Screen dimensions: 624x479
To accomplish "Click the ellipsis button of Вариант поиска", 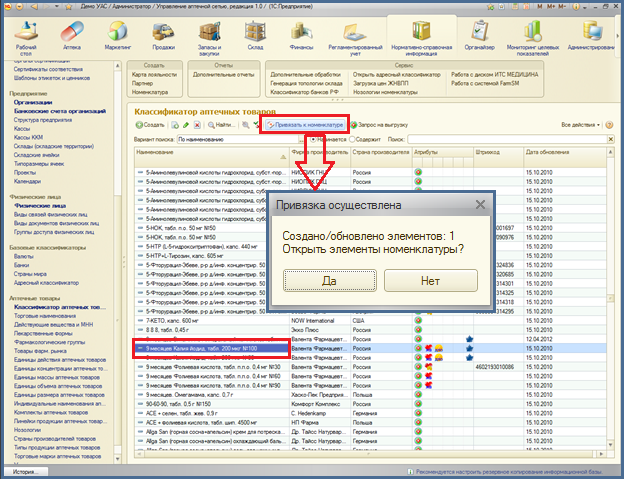I will coord(301,140).
